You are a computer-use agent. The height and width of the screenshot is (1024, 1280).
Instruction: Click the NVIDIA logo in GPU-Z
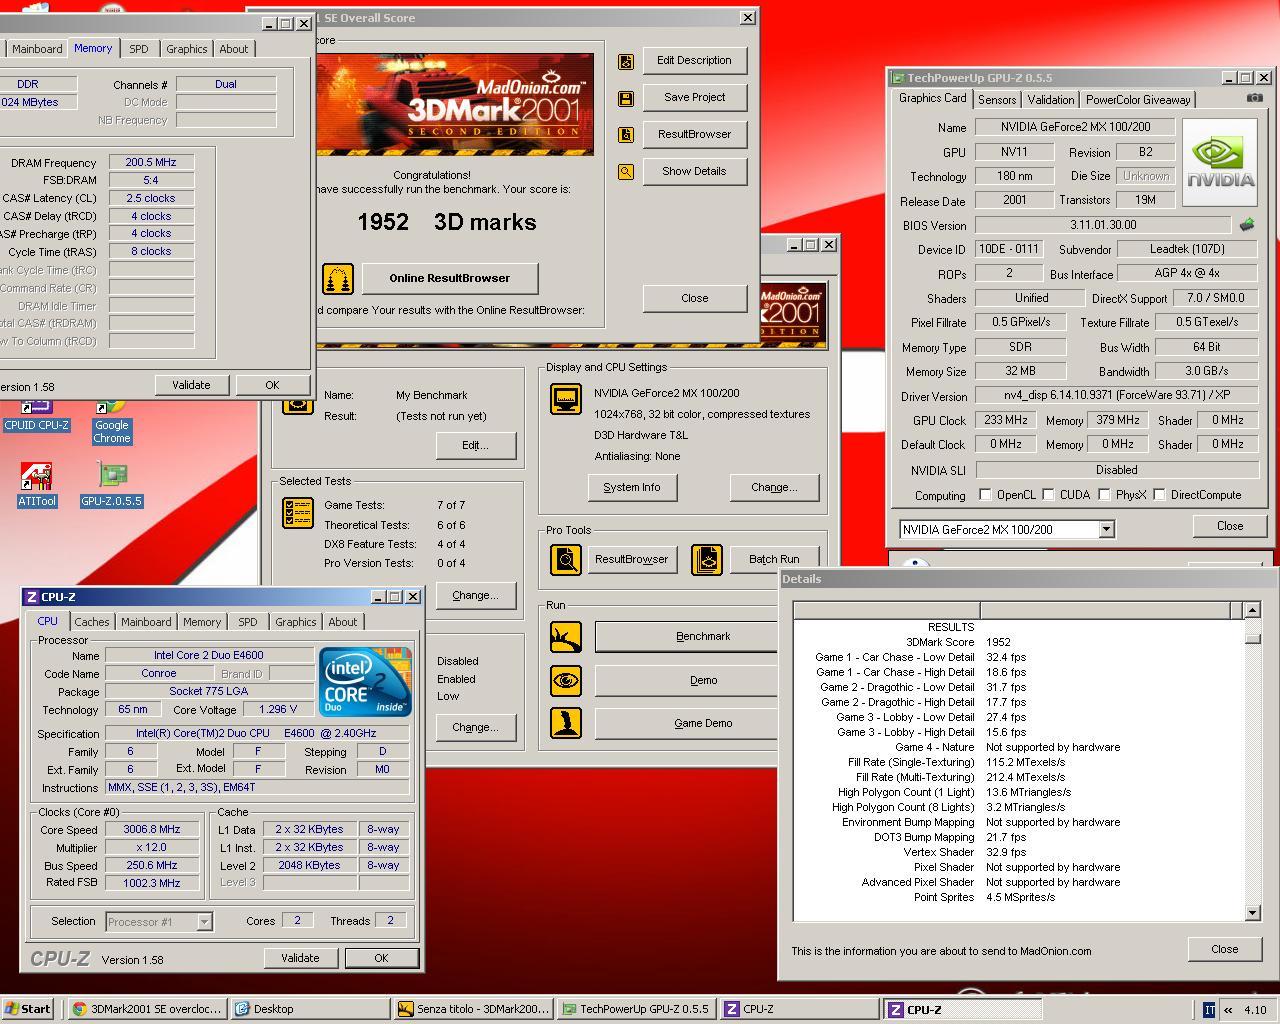pos(1220,162)
